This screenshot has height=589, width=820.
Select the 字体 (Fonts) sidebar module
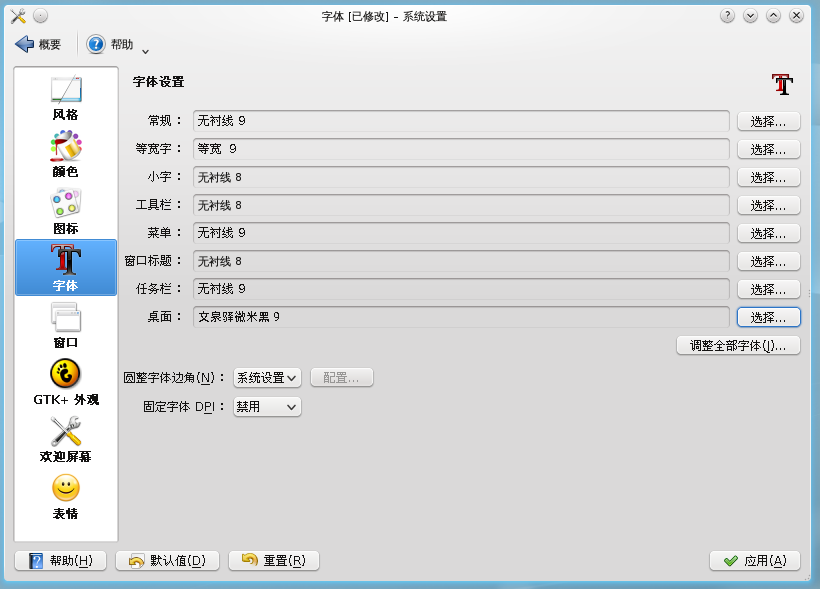coord(66,268)
